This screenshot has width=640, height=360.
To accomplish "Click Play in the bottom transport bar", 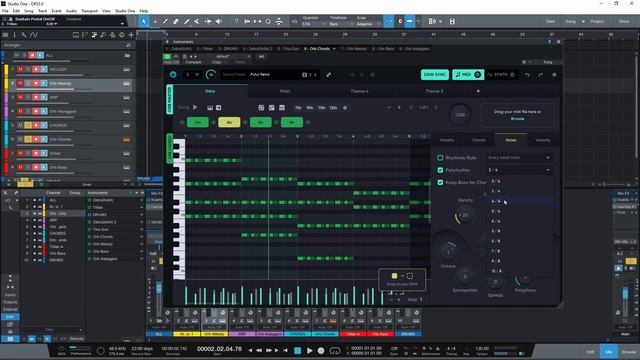I will point(309,351).
